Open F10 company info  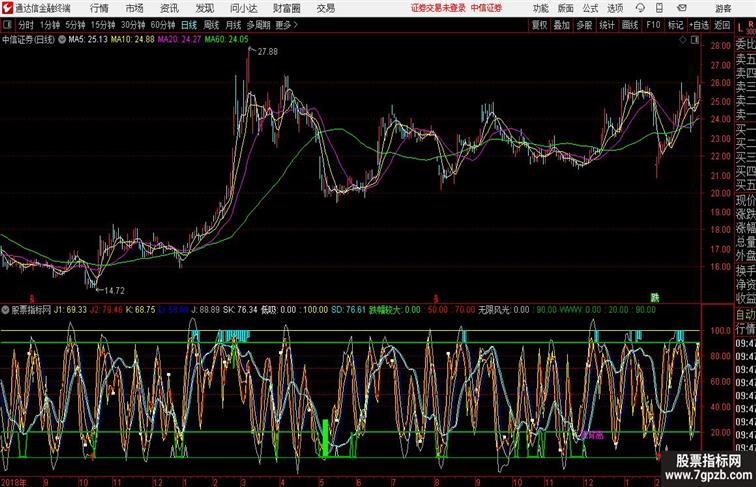coord(653,25)
